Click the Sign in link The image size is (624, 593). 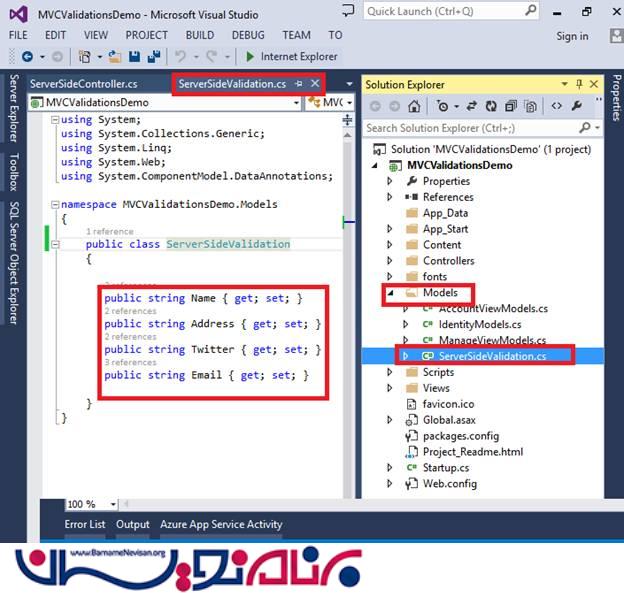point(572,36)
